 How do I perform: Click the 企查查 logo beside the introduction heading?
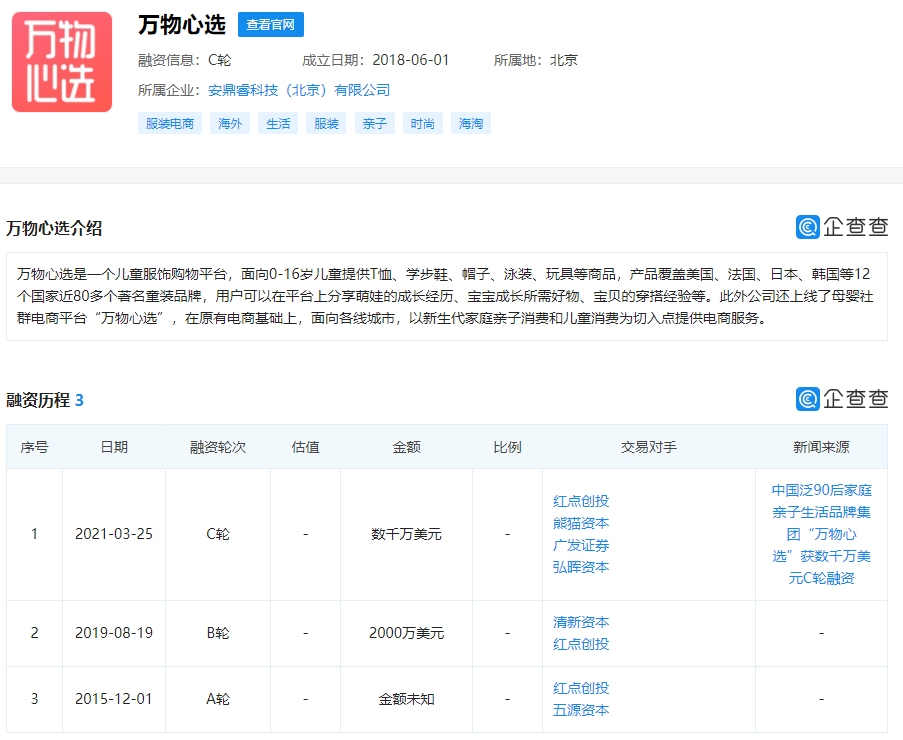pos(841,227)
